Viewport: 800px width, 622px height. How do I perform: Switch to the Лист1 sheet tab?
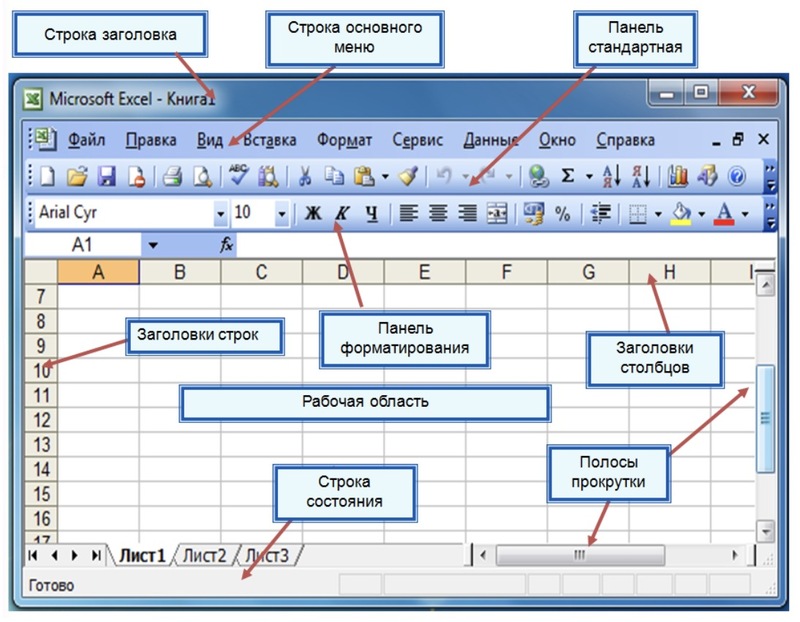pyautogui.click(x=142, y=555)
